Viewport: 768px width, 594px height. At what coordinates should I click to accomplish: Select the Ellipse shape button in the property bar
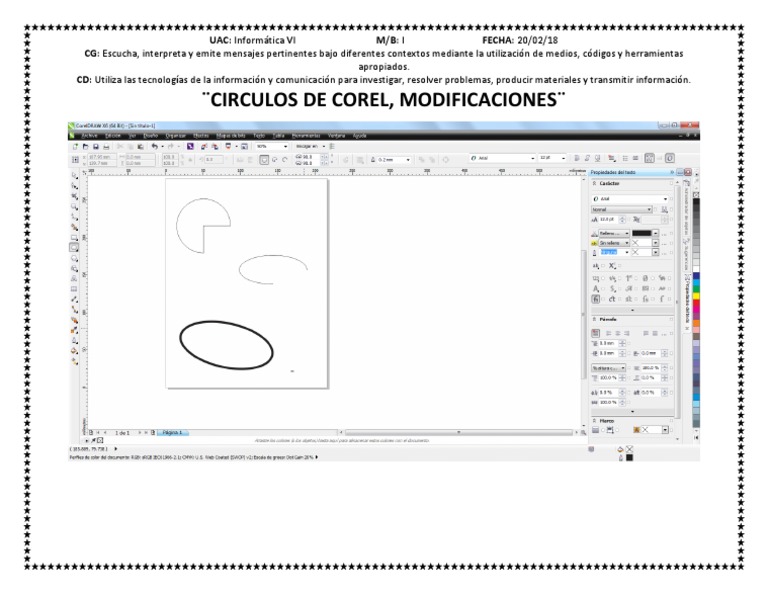click(x=264, y=160)
